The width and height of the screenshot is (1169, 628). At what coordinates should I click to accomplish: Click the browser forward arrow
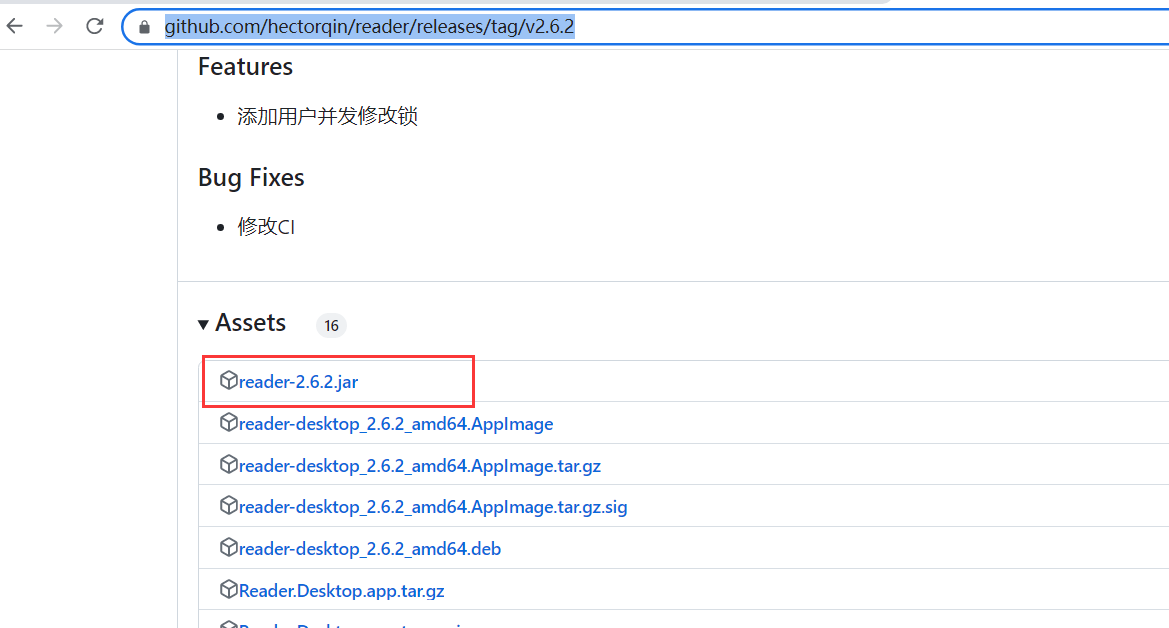coord(55,27)
